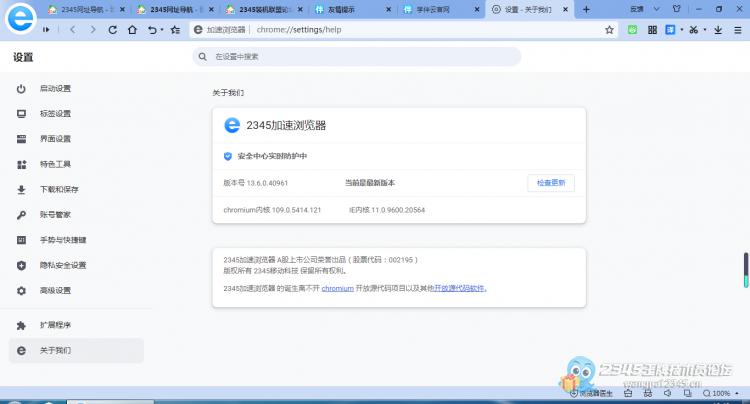Click the binoculars status bar icon
The image size is (750, 404).
click(648, 393)
